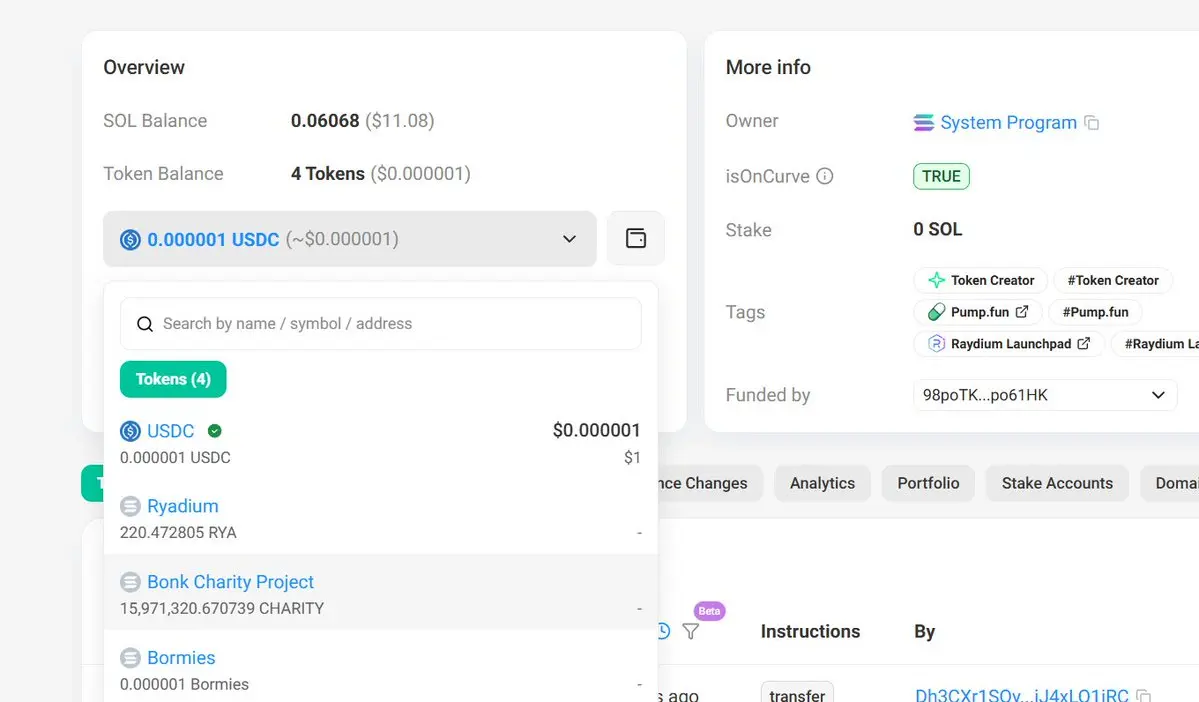
Task: Click the TRUE isOnCurve badge
Action: point(941,177)
